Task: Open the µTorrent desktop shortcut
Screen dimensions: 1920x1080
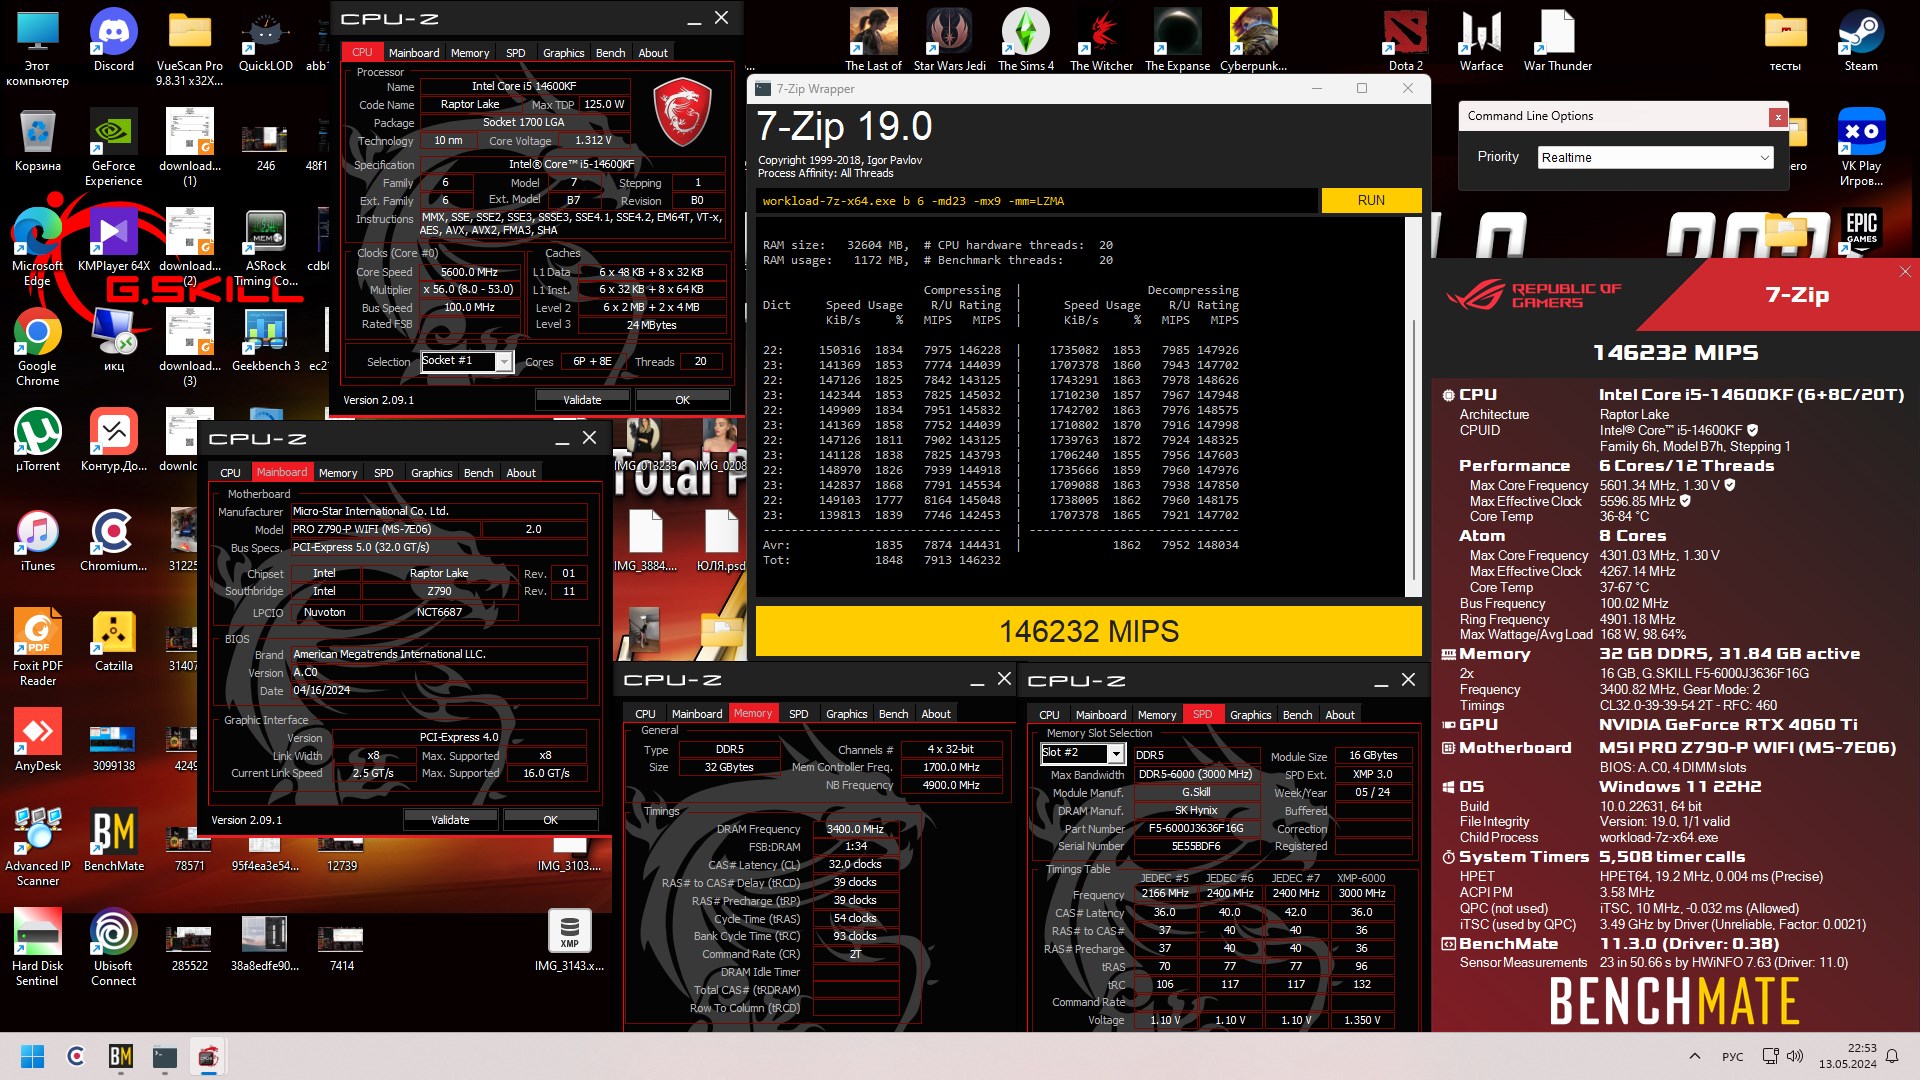Action: 38,440
